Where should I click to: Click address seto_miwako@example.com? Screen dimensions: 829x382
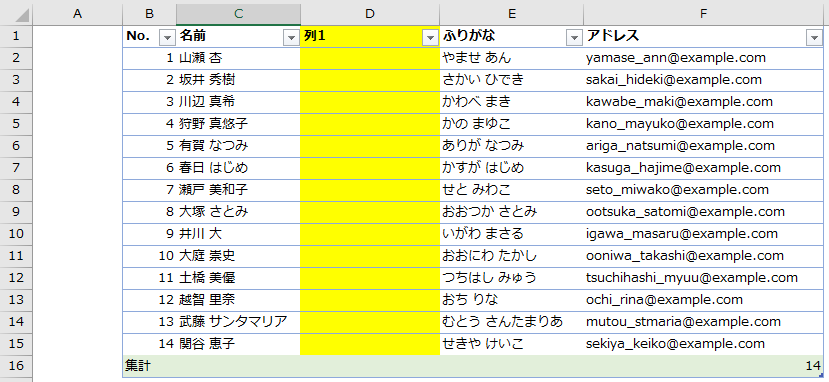703,190
